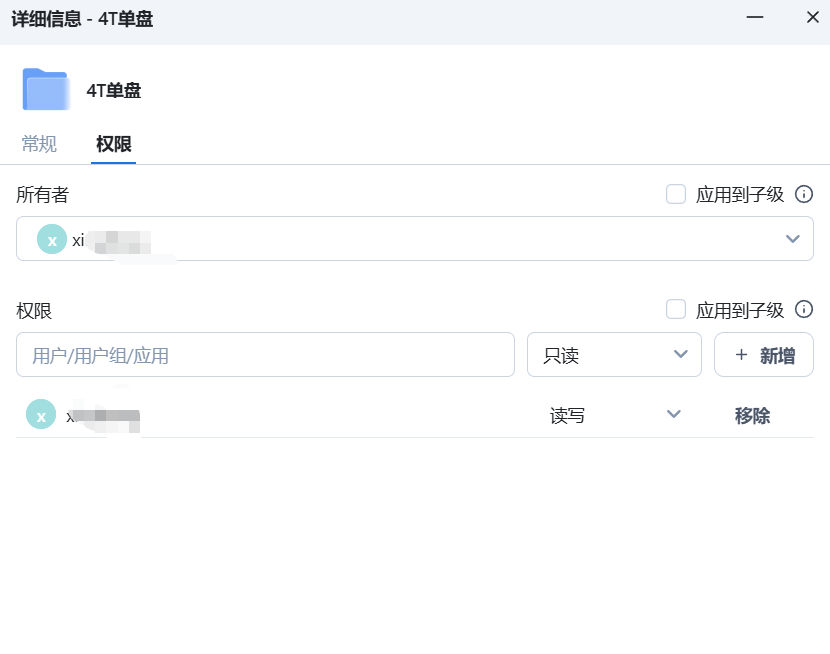Minimize the 详细信息 dialog window
This screenshot has height=654, width=830.
tap(755, 17)
